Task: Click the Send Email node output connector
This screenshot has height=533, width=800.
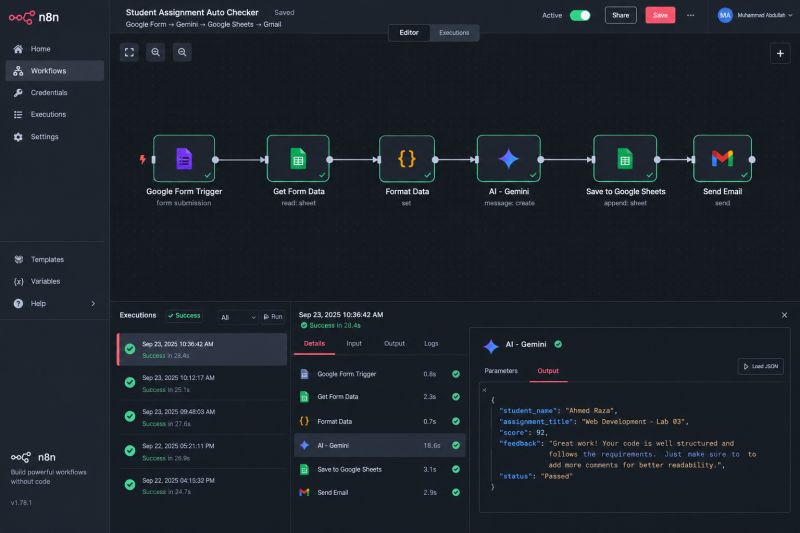Action: point(752,160)
